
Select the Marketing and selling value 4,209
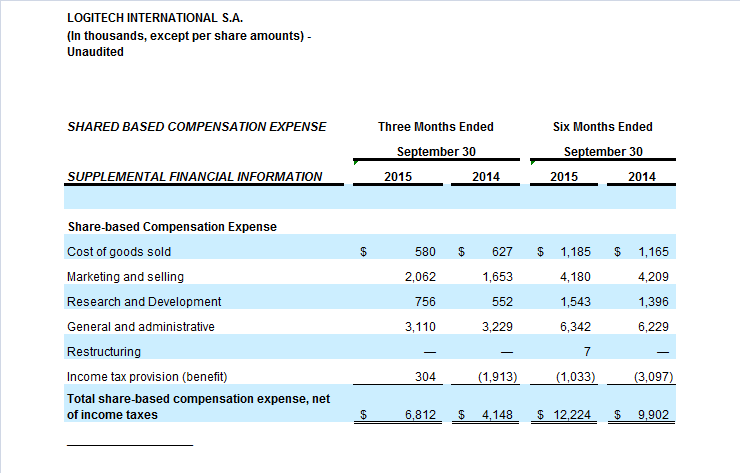[653, 277]
